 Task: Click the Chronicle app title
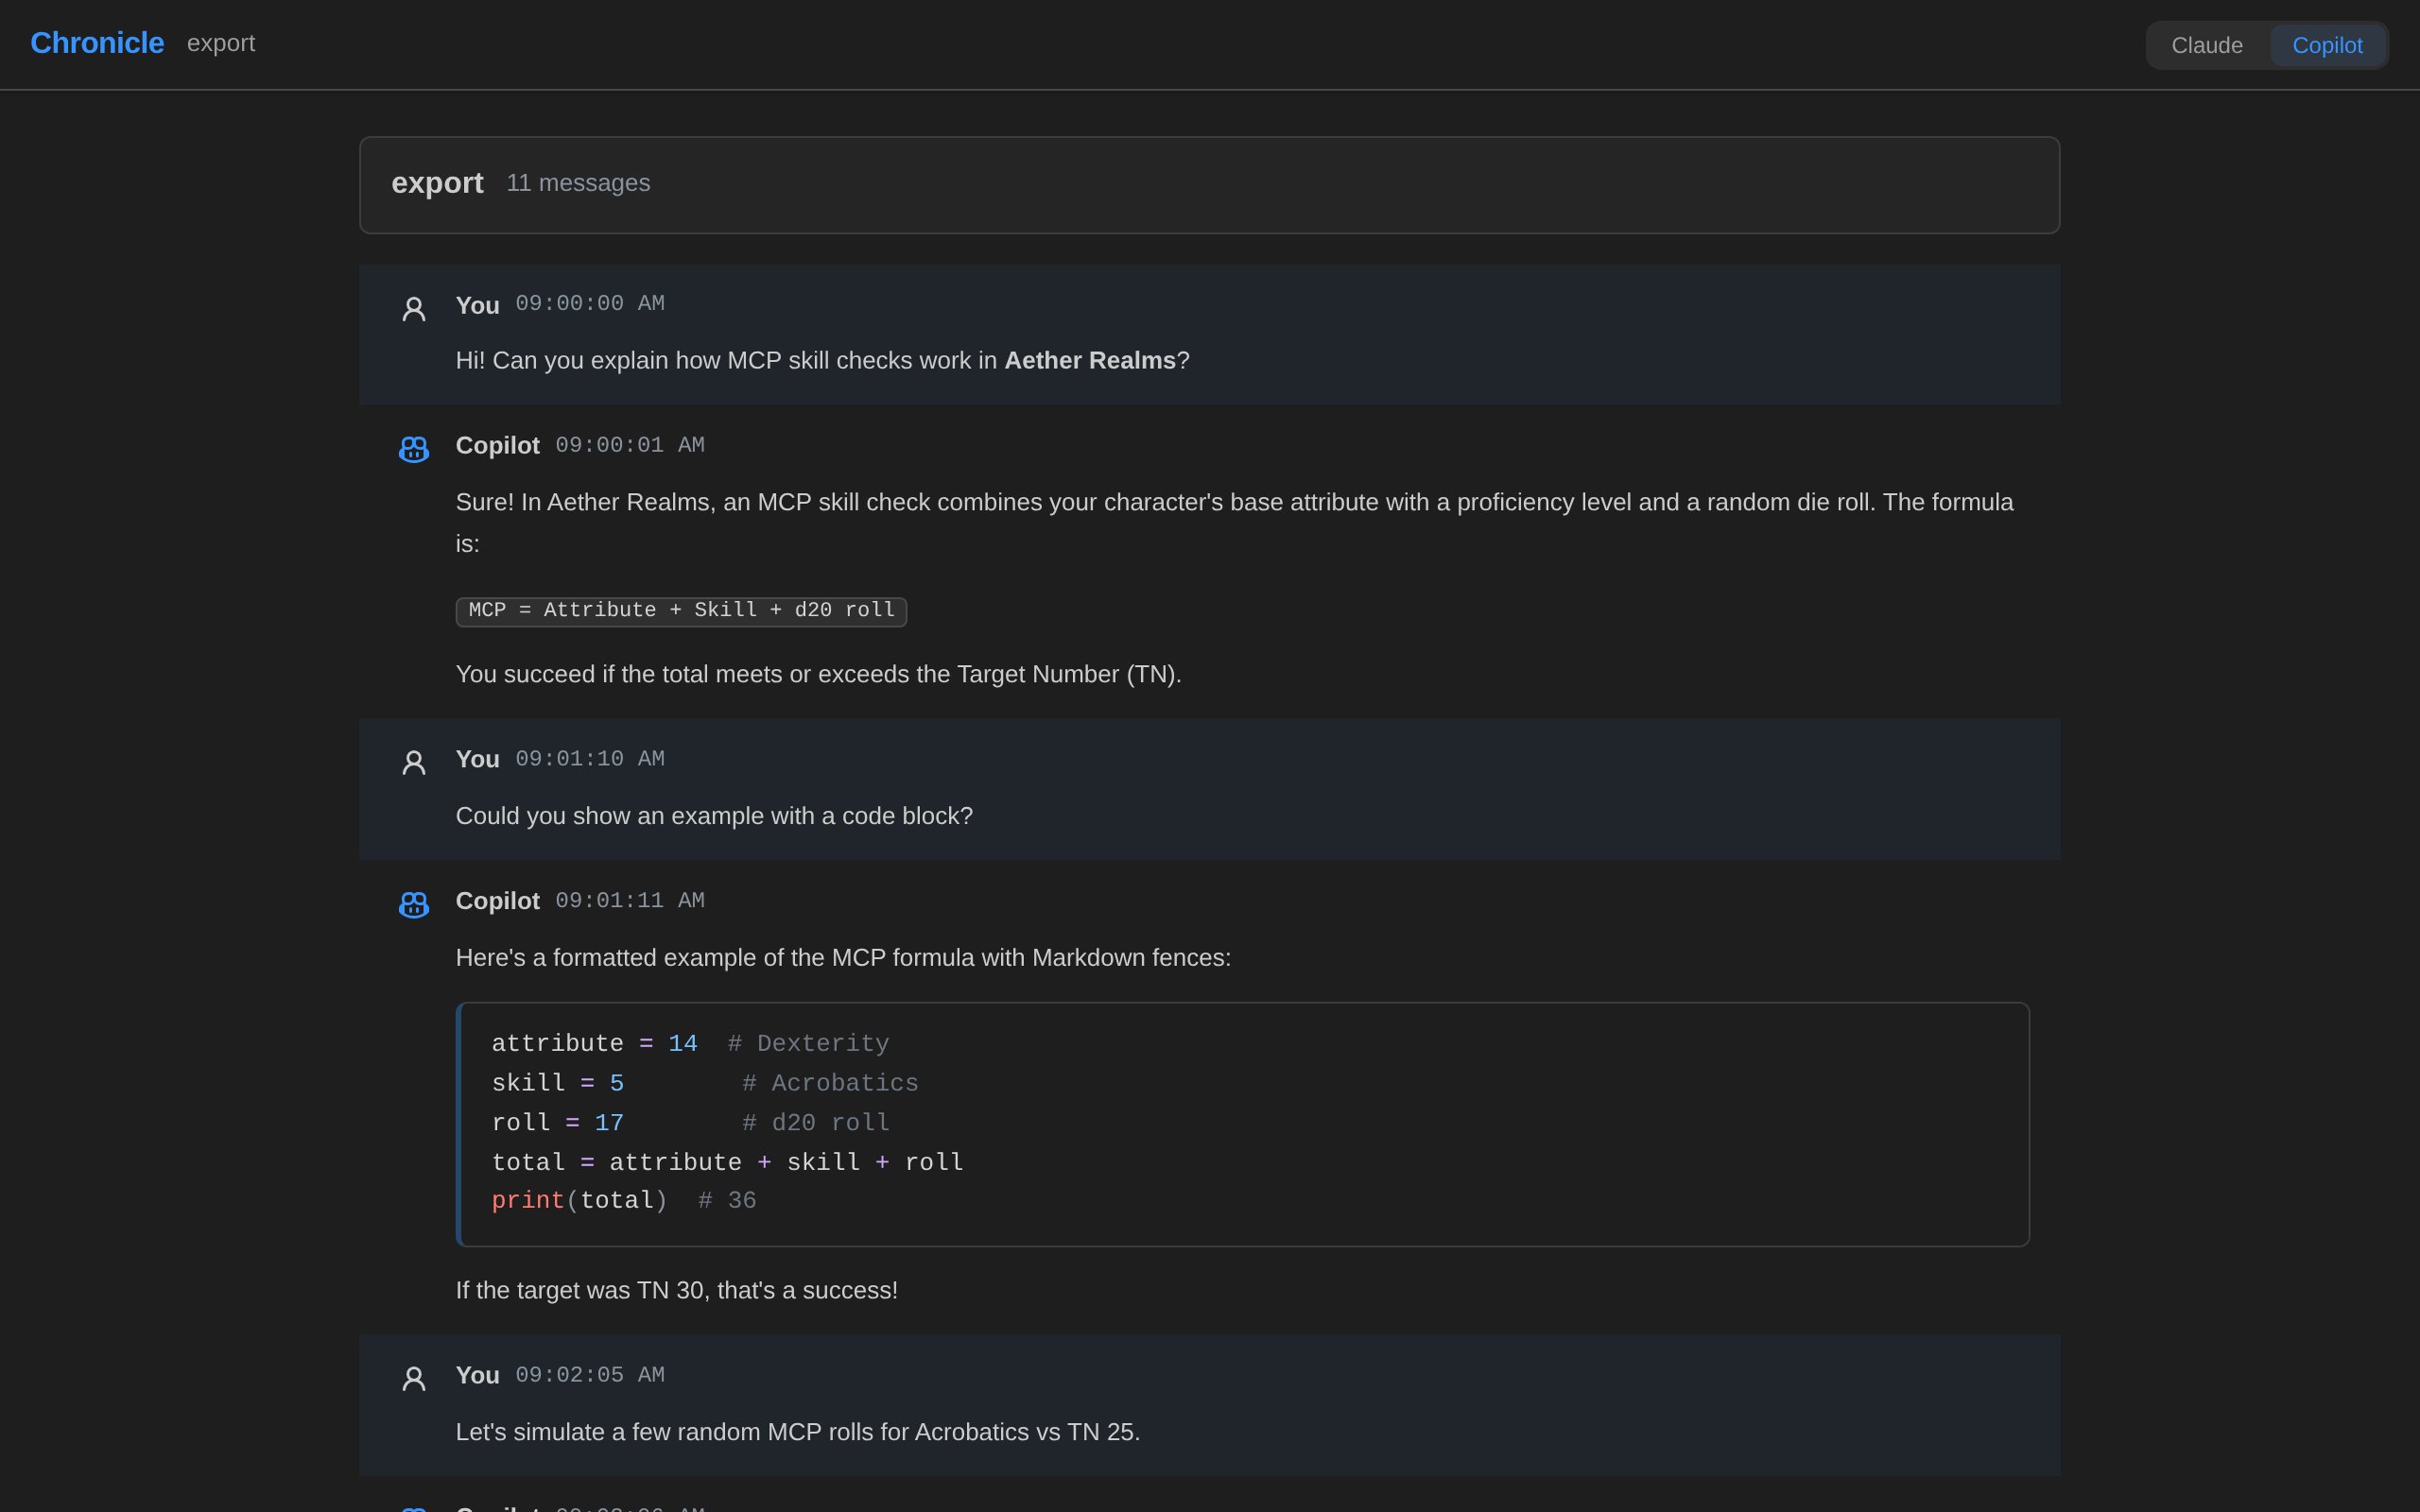(x=98, y=42)
